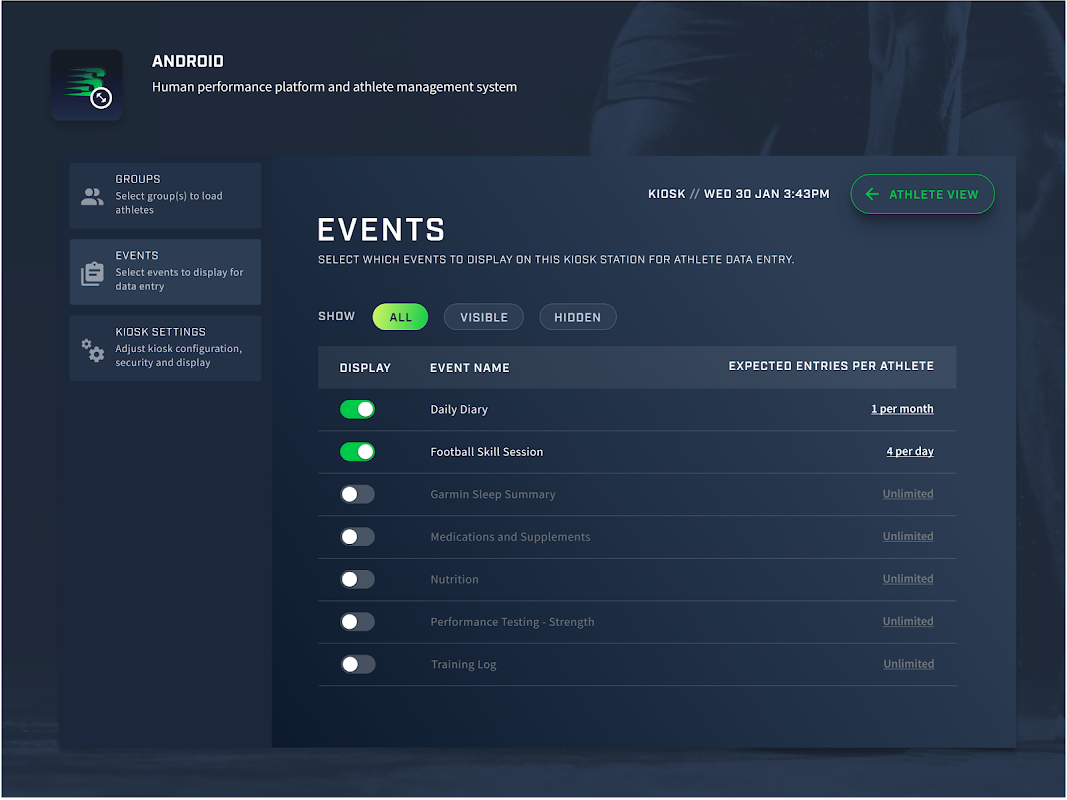Click the Kiosk date and time text
This screenshot has width=1067, height=800.
[x=739, y=194]
